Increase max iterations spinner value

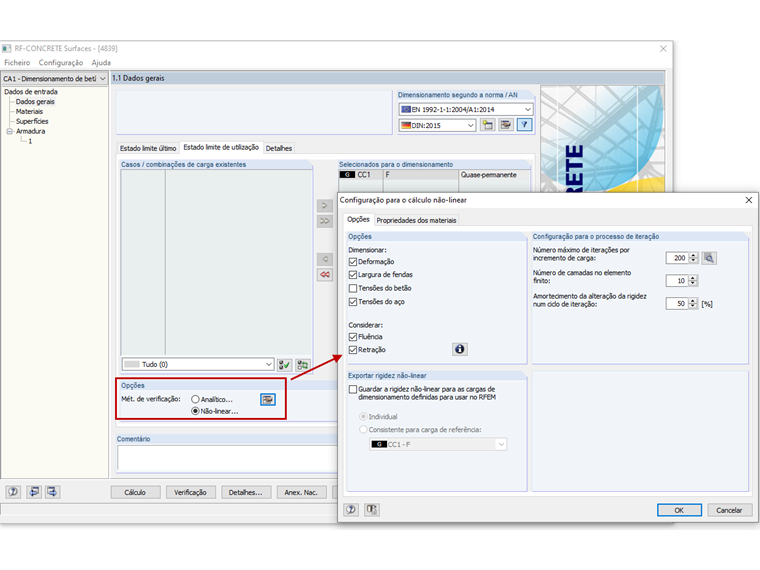tap(693, 255)
